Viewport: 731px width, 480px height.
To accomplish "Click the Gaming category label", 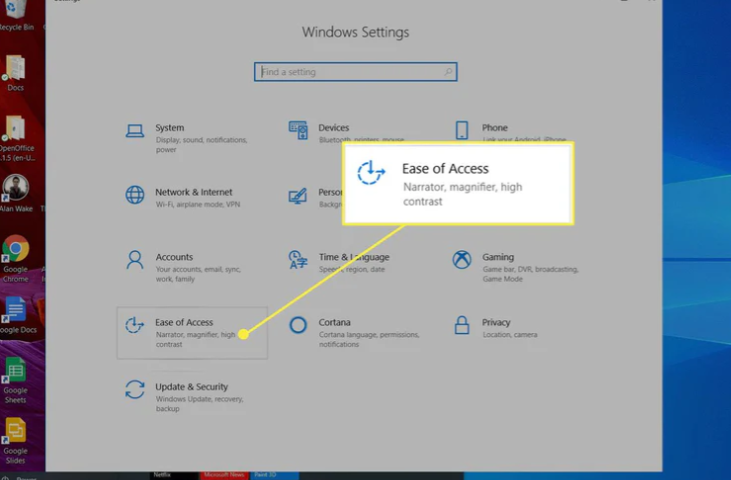I will [x=498, y=257].
